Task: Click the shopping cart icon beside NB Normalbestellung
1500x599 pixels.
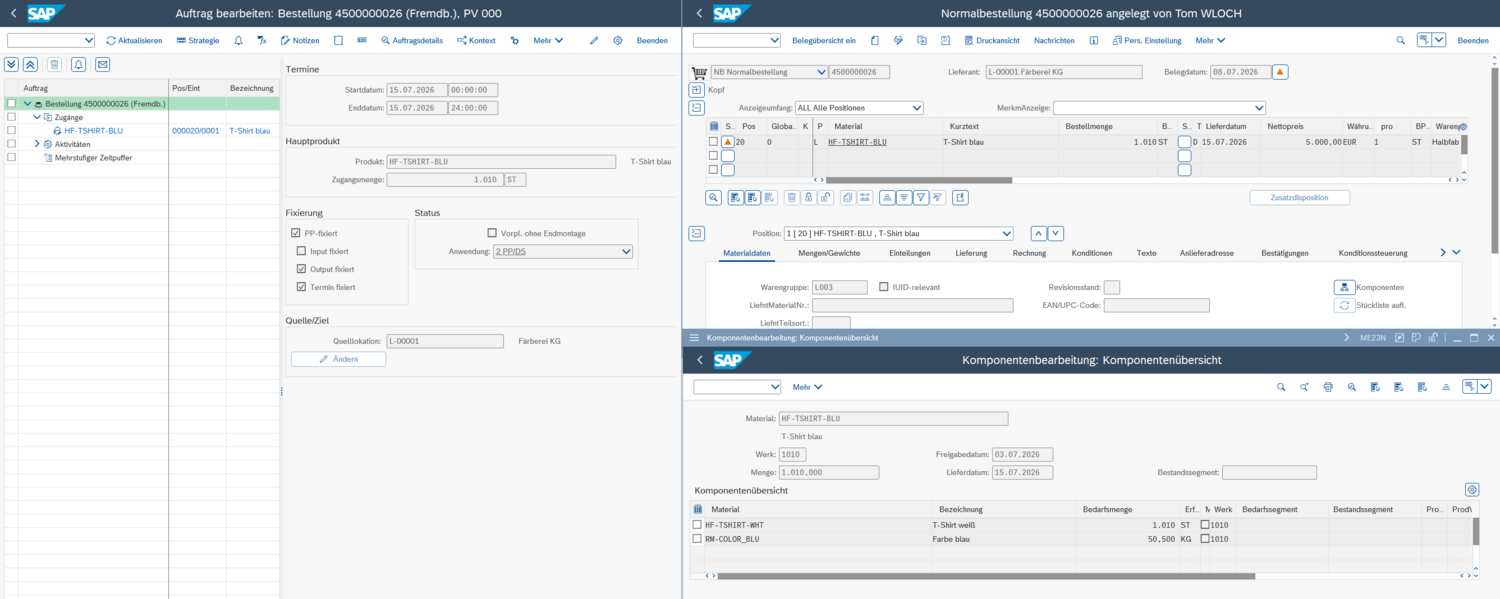Action: tap(699, 72)
